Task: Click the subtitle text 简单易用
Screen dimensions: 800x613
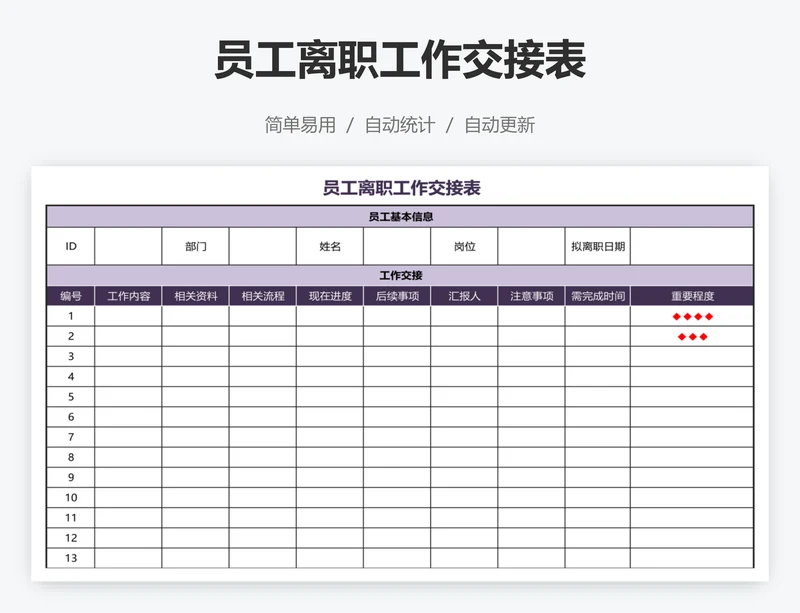Action: point(300,125)
